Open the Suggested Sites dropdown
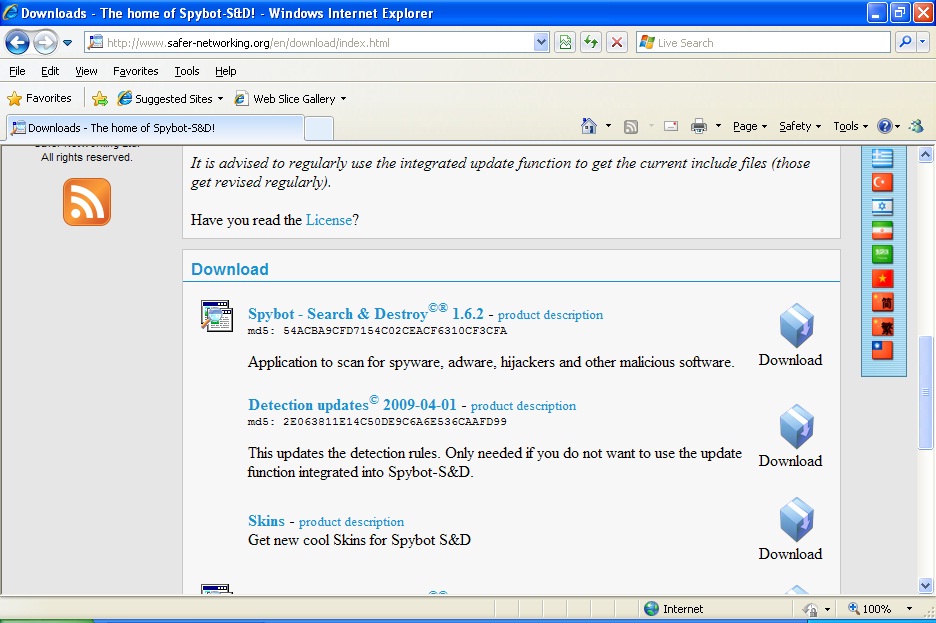The height and width of the screenshot is (623, 936). 170,98
